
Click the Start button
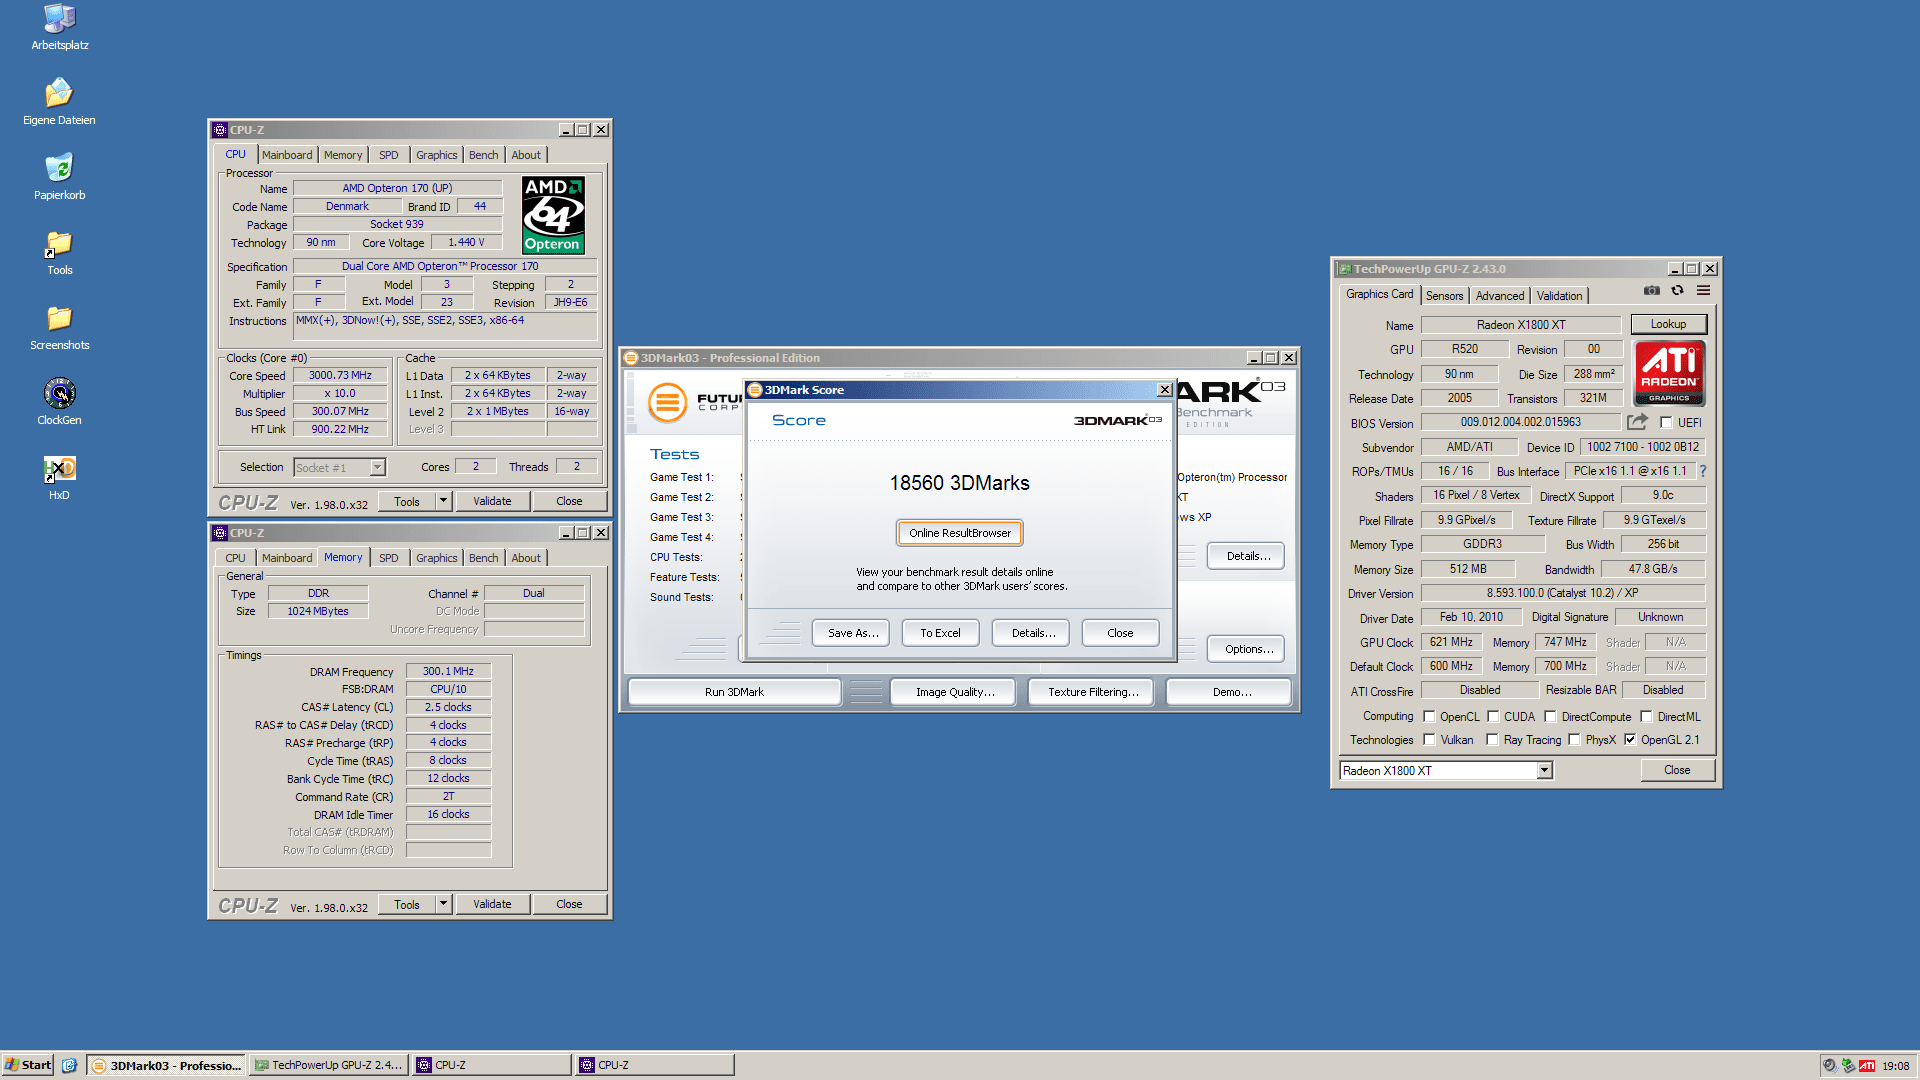coord(28,1065)
